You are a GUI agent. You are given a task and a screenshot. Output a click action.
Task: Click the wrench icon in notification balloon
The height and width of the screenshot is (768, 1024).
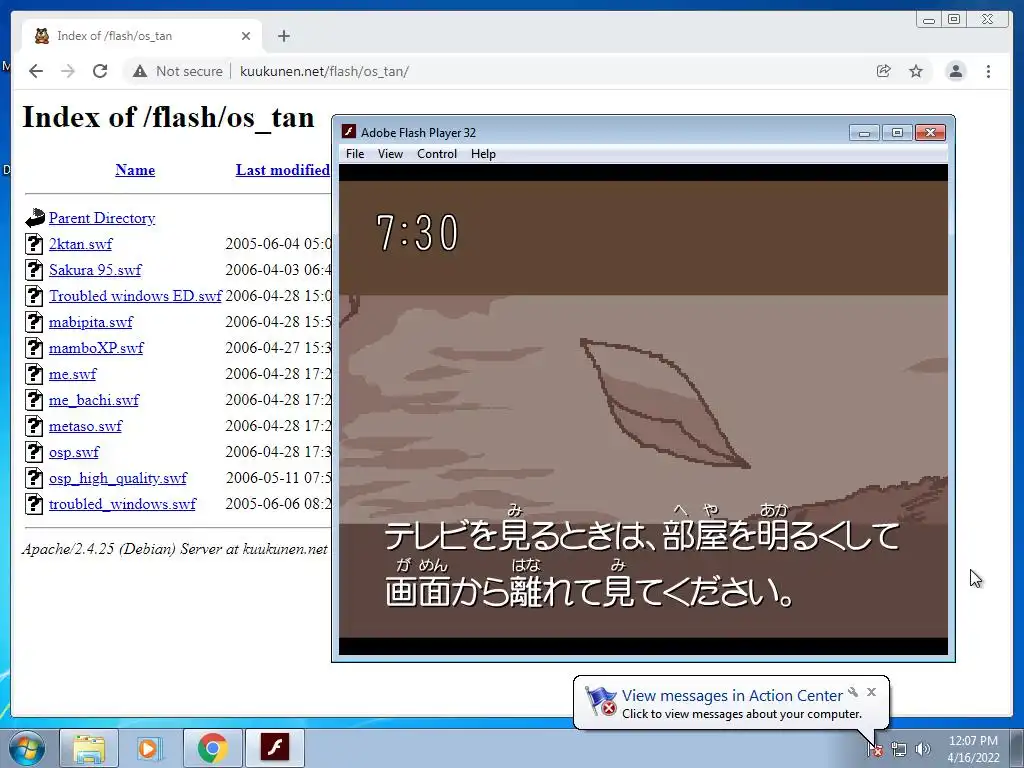(853, 692)
